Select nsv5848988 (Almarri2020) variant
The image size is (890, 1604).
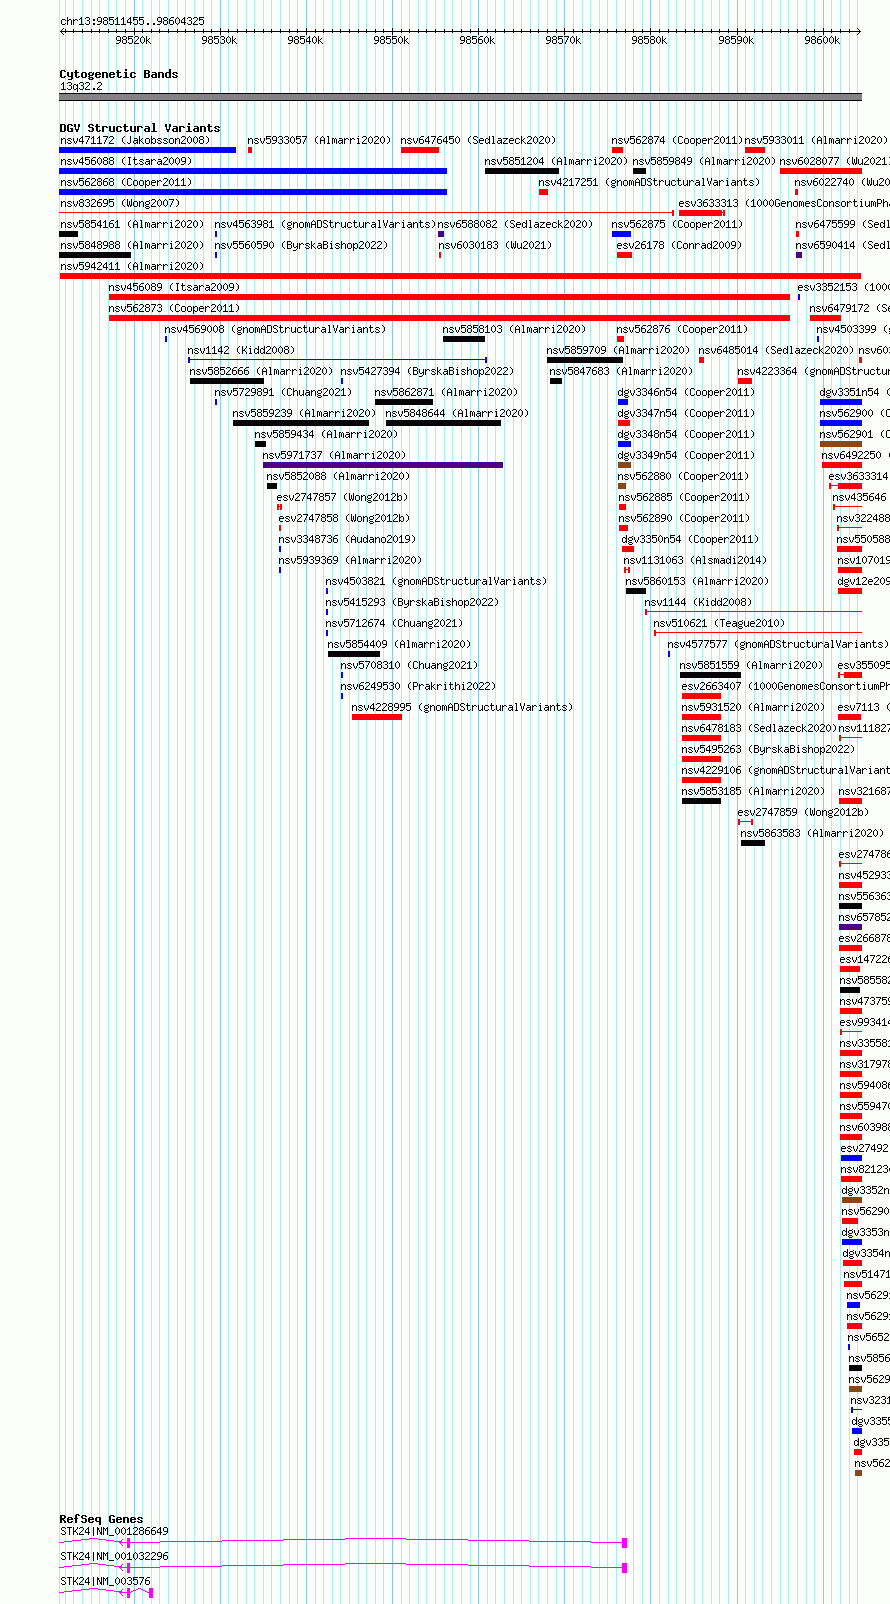tap(131, 245)
